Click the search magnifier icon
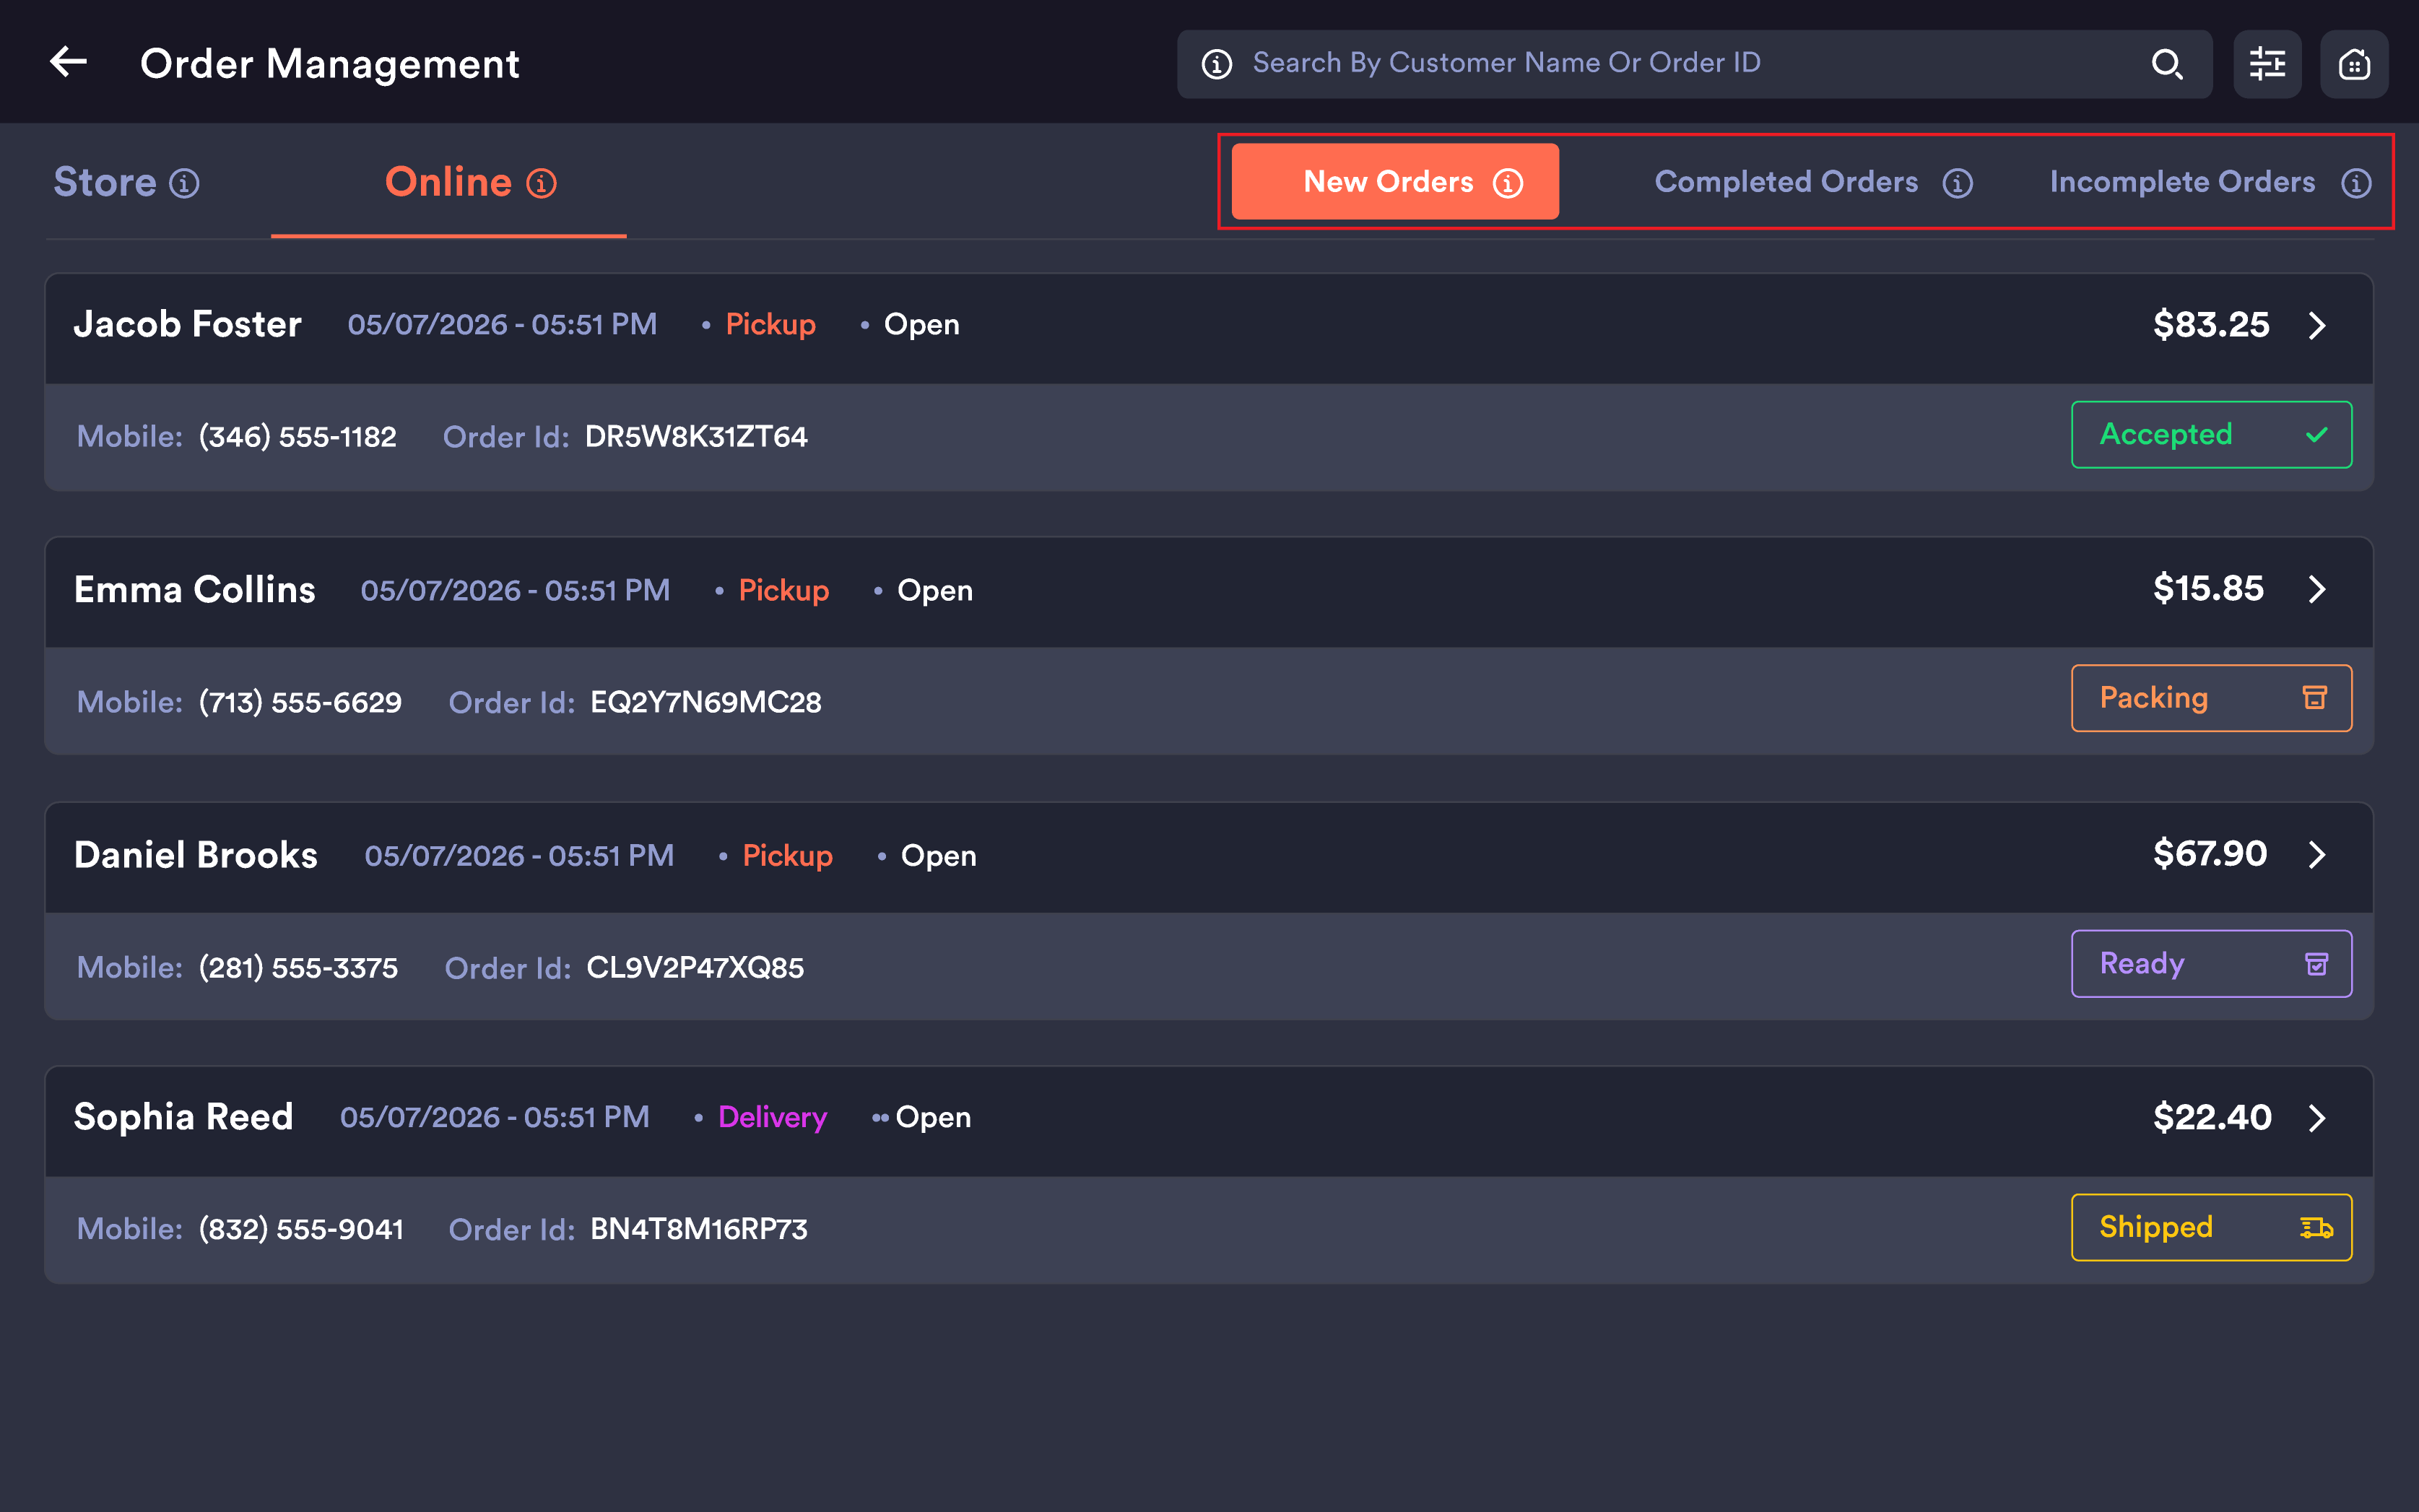This screenshot has width=2419, height=1512. (x=2166, y=64)
